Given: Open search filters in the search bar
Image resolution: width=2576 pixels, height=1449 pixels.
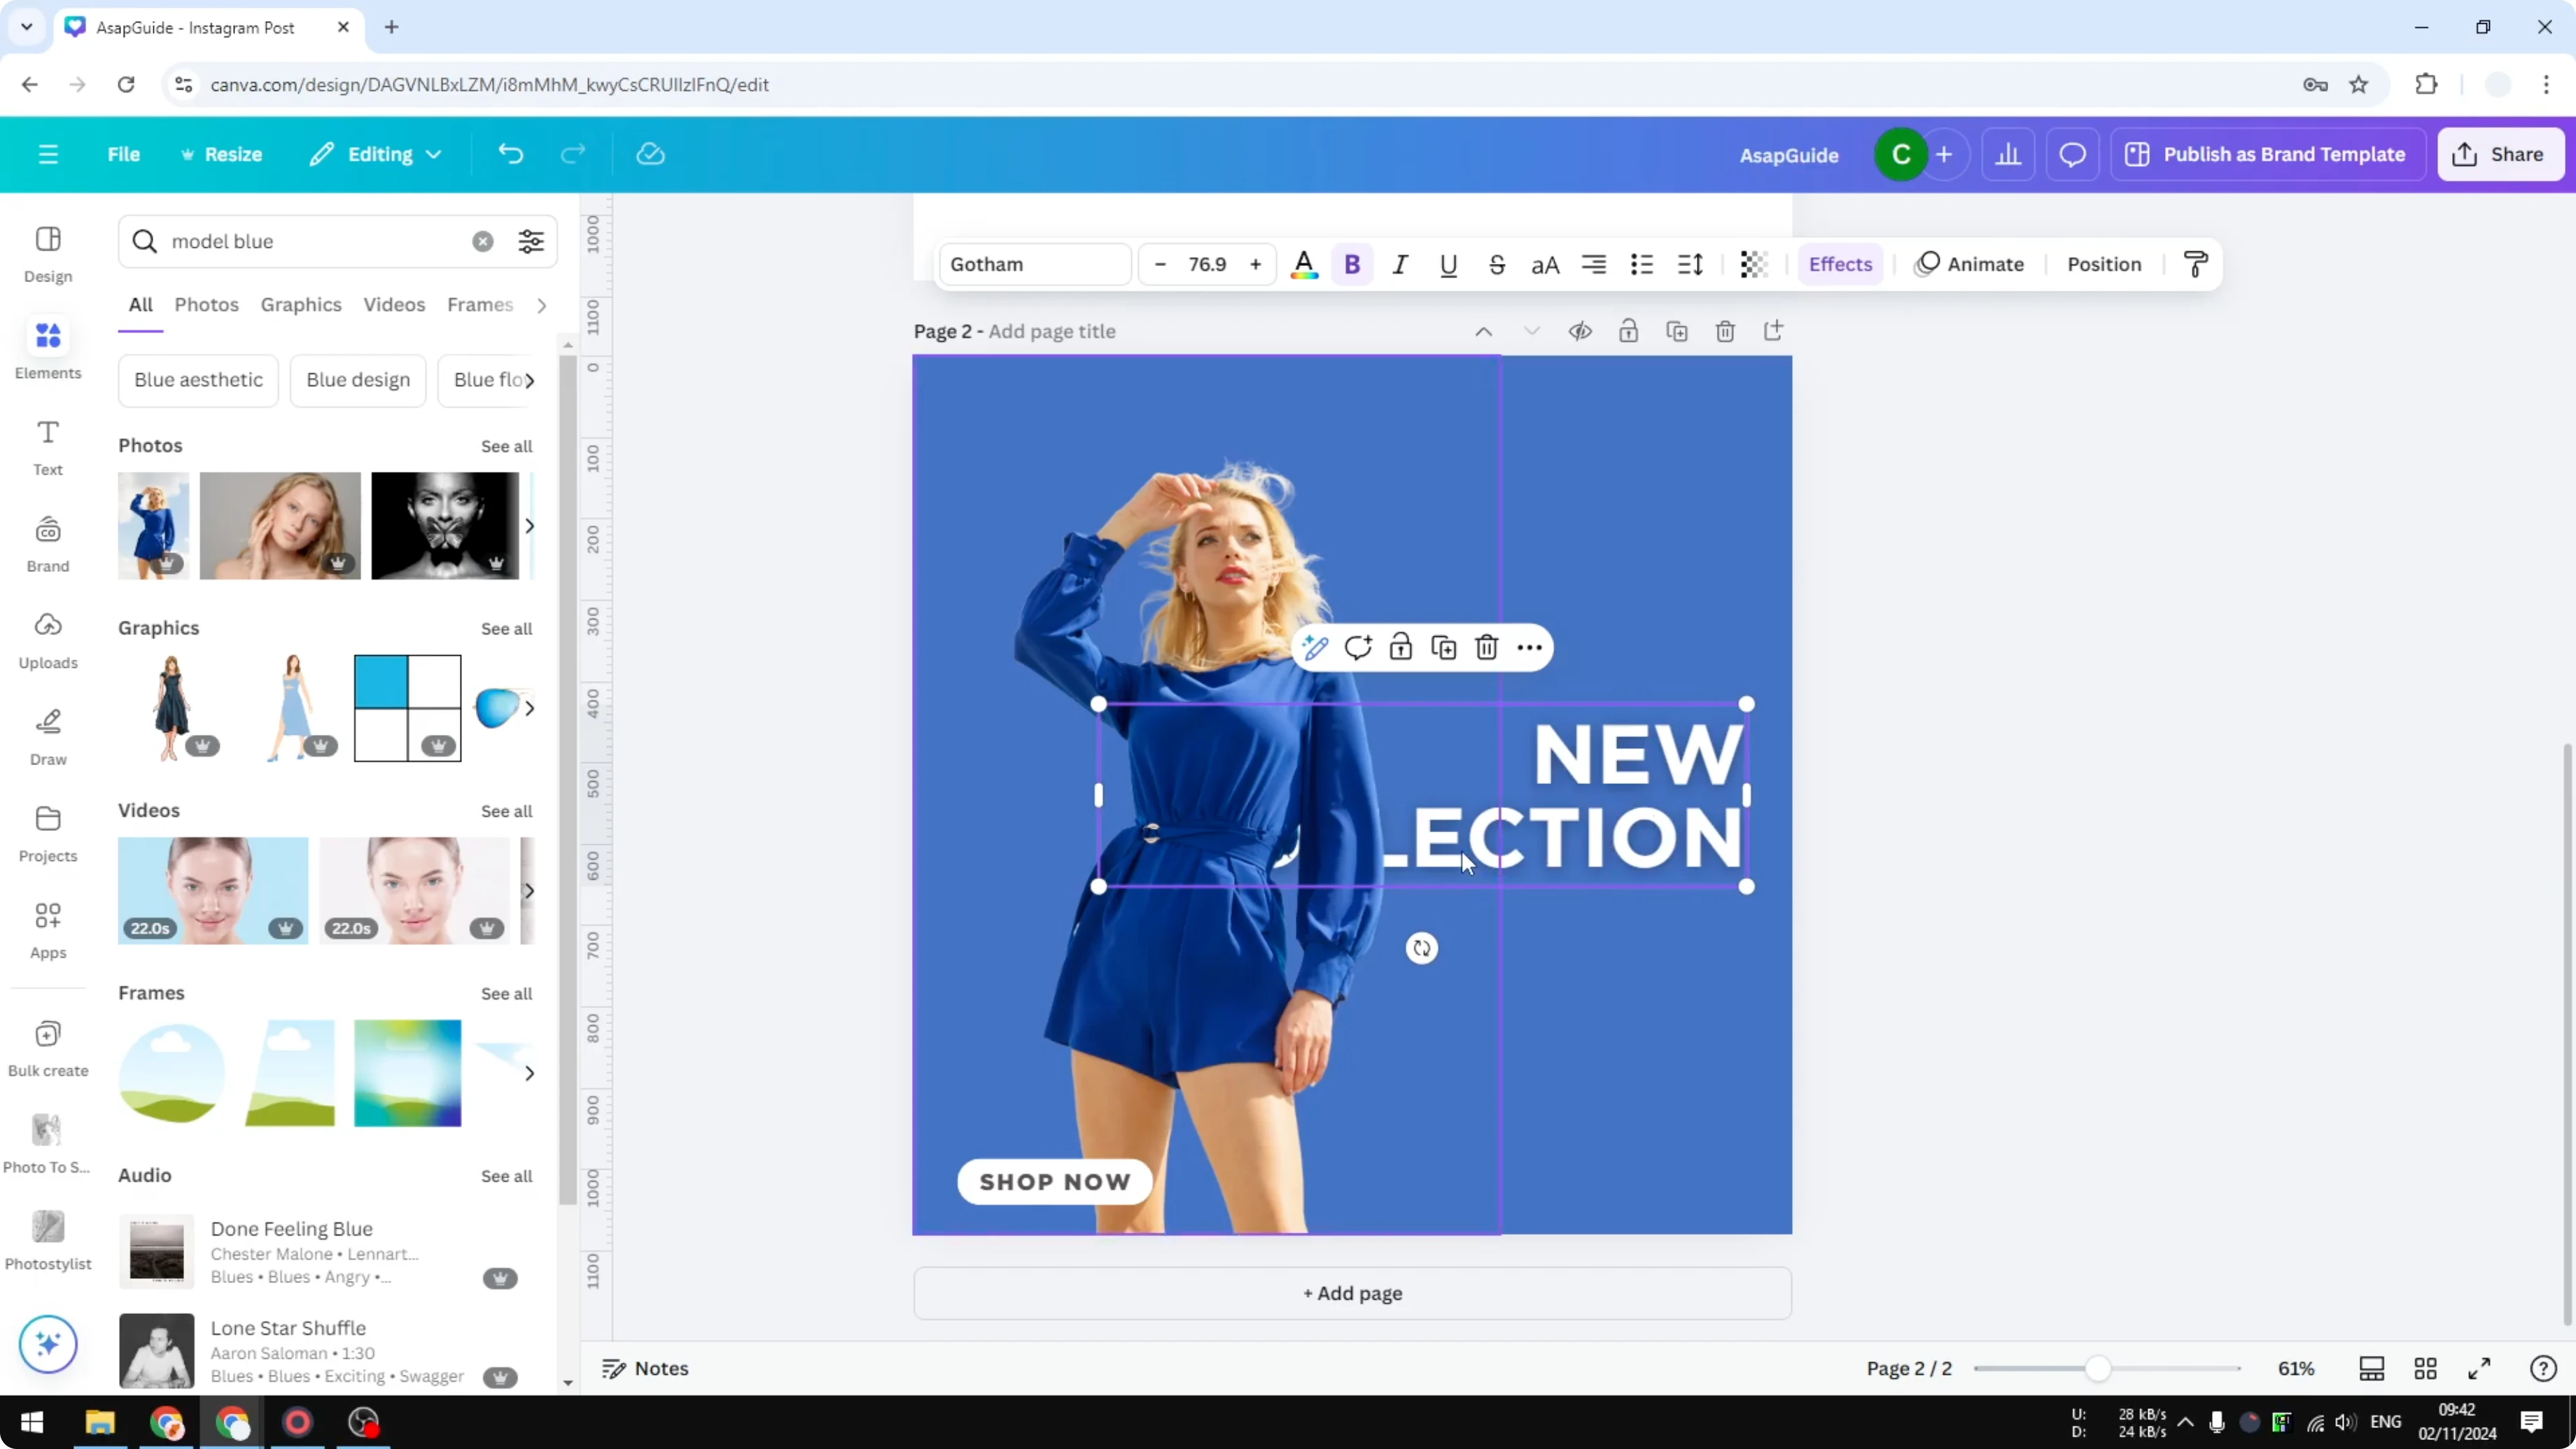Looking at the screenshot, I should coord(531,241).
